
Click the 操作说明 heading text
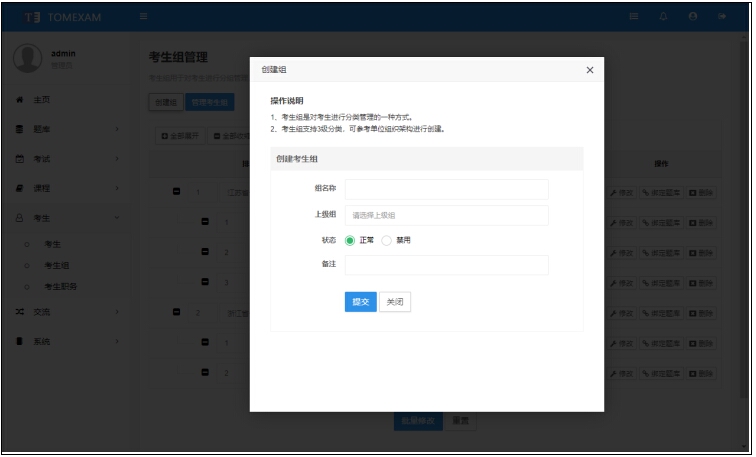pyautogui.click(x=287, y=101)
